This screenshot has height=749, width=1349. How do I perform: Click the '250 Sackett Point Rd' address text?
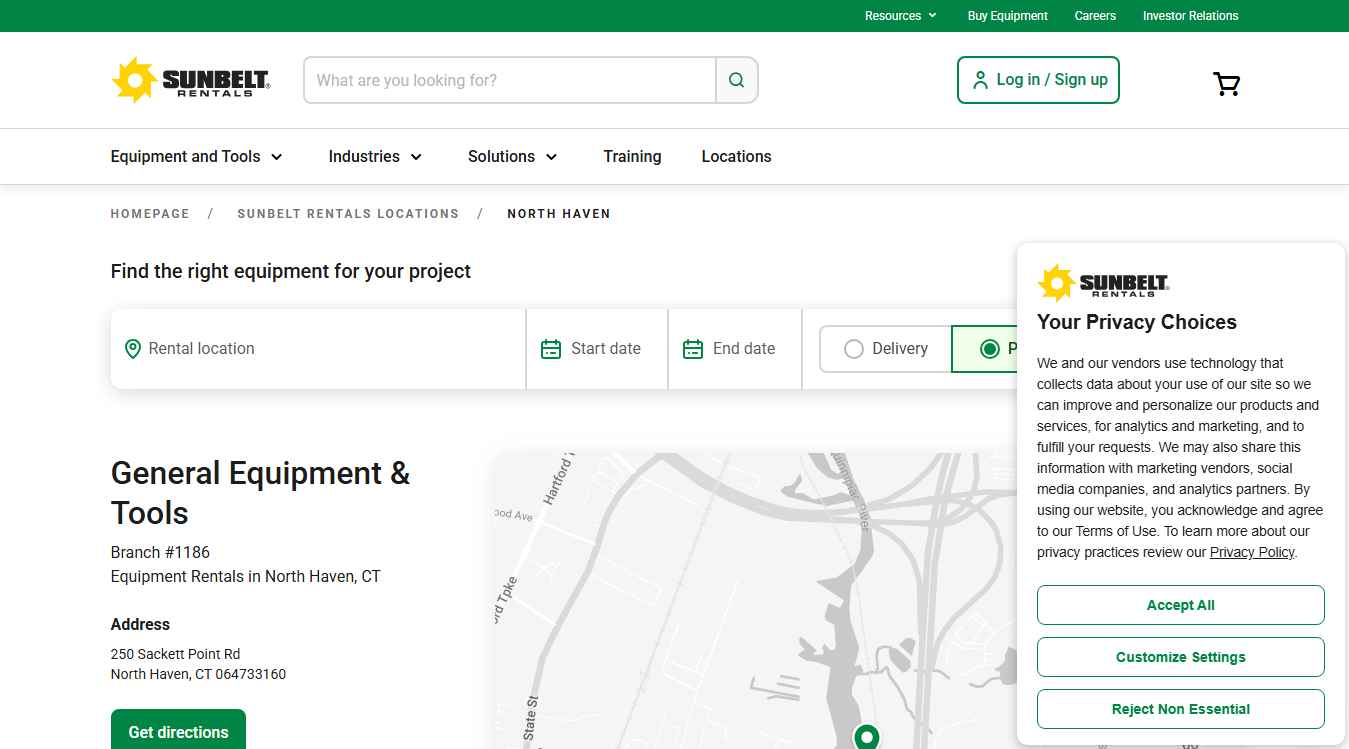click(176, 654)
